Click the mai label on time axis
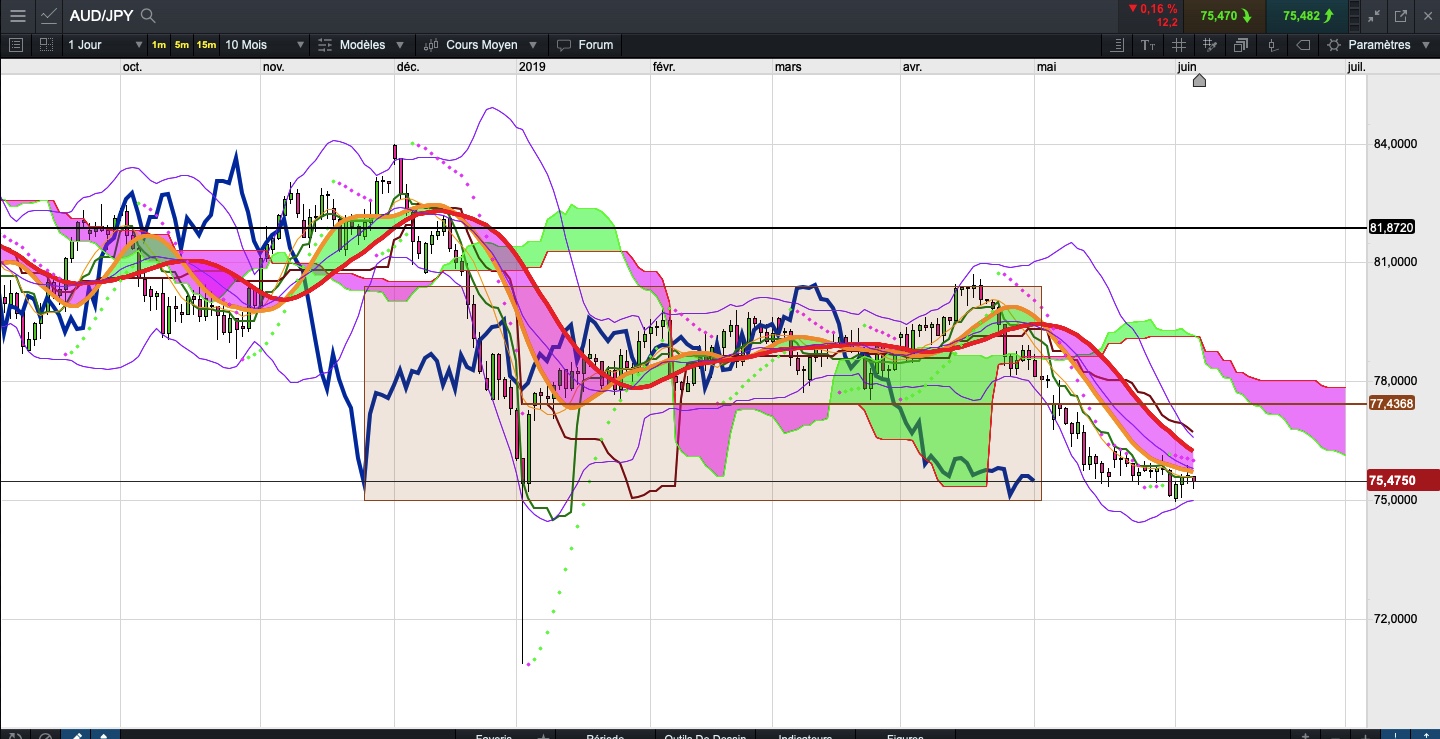 1046,67
